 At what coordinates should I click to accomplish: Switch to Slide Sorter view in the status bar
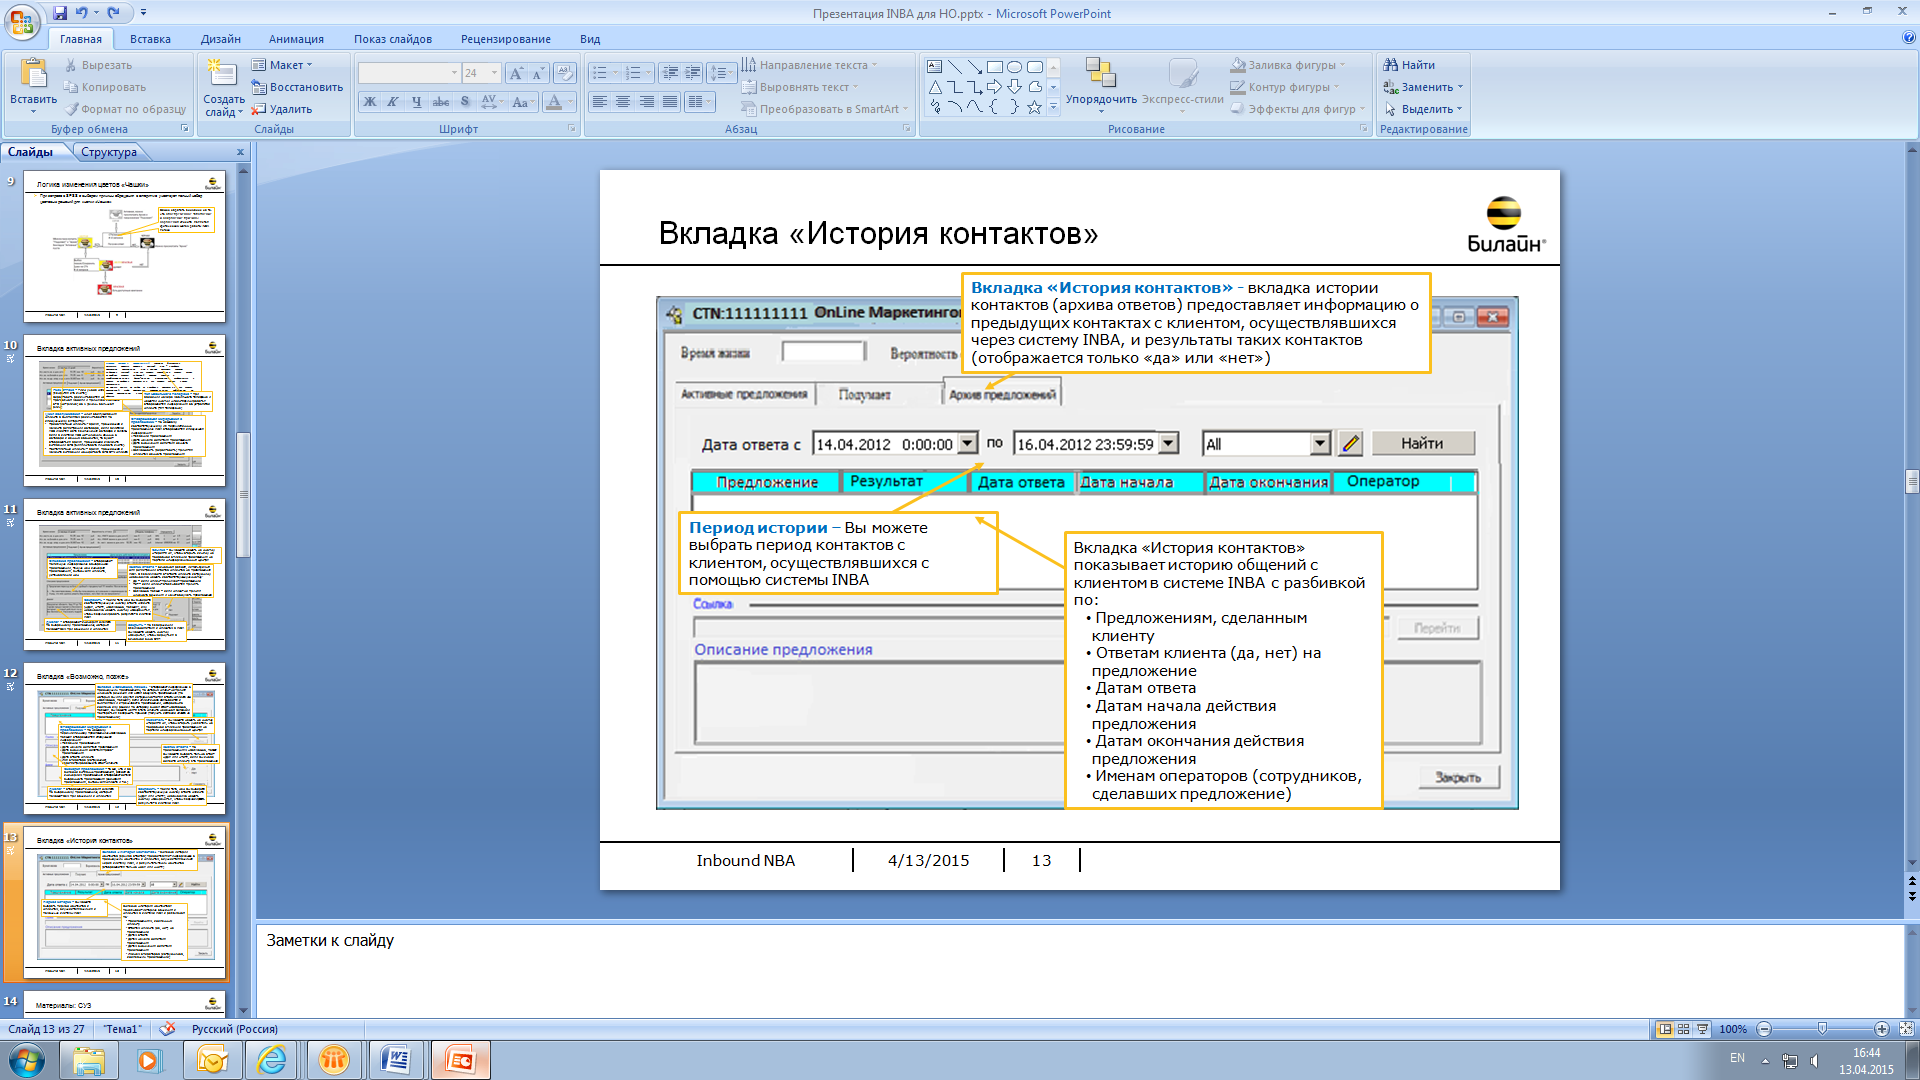tap(1684, 1029)
